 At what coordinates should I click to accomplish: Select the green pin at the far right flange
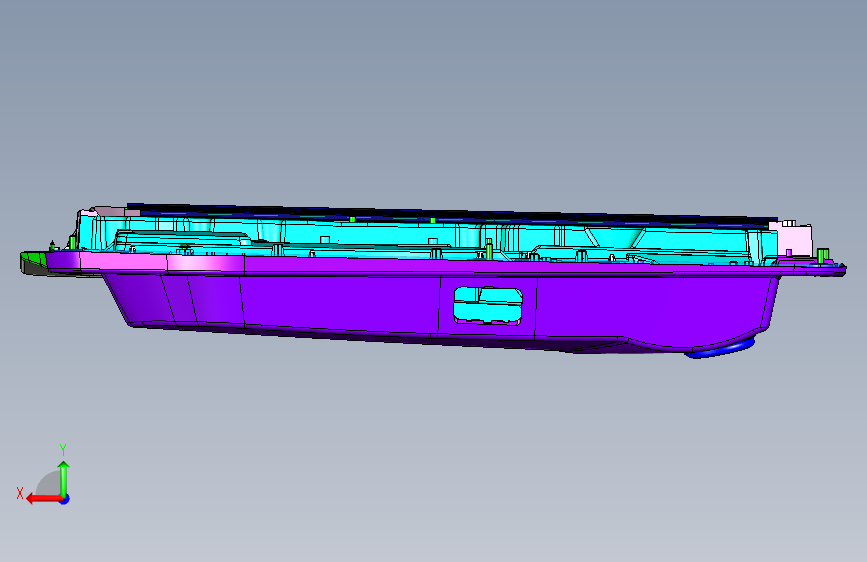coord(823,255)
